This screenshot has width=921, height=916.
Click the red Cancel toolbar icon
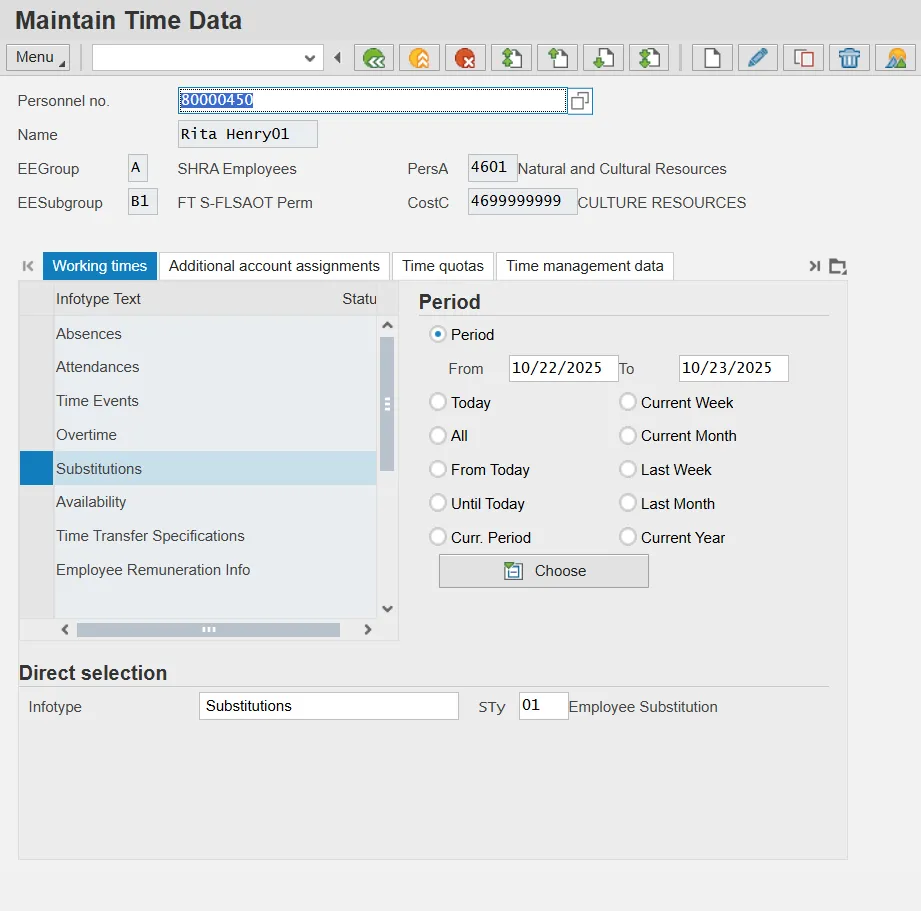(x=465, y=58)
